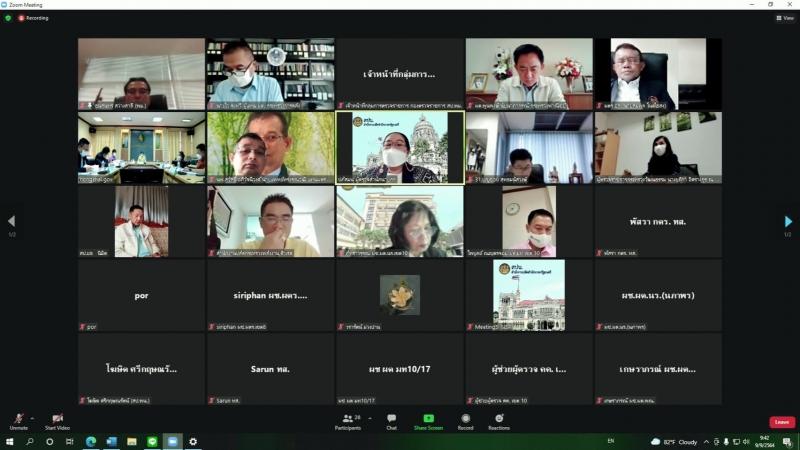The height and width of the screenshot is (450, 800).
Task: Select the tile labeled 10/17
Action: 400,369
